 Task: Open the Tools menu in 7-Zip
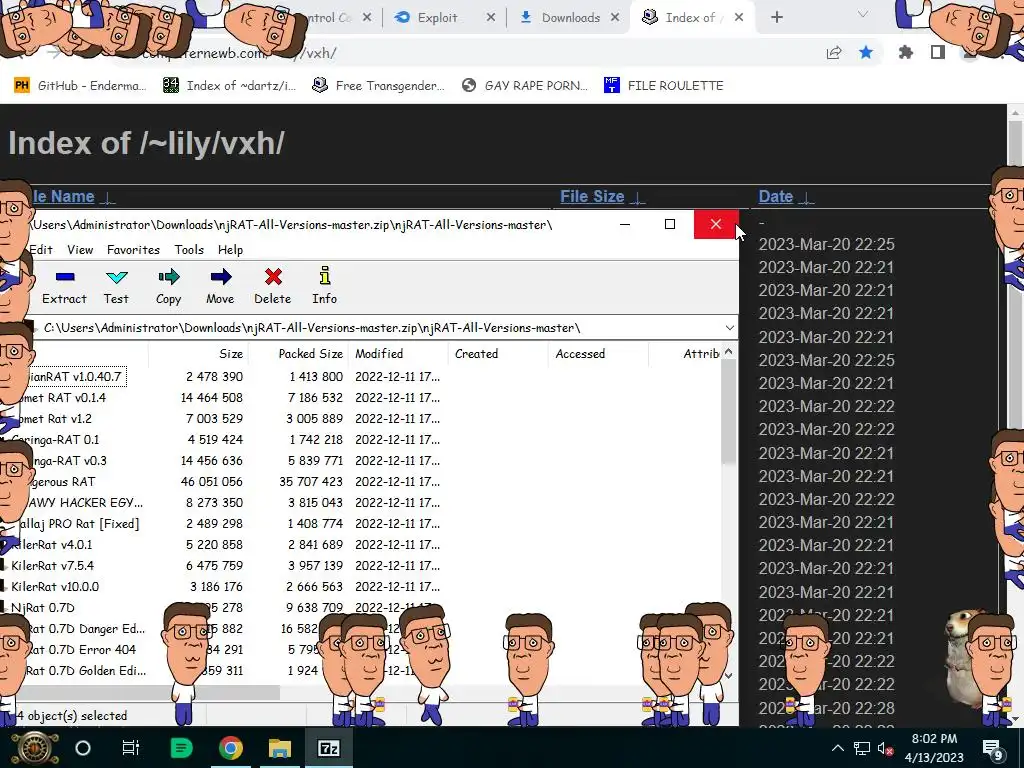(x=189, y=249)
